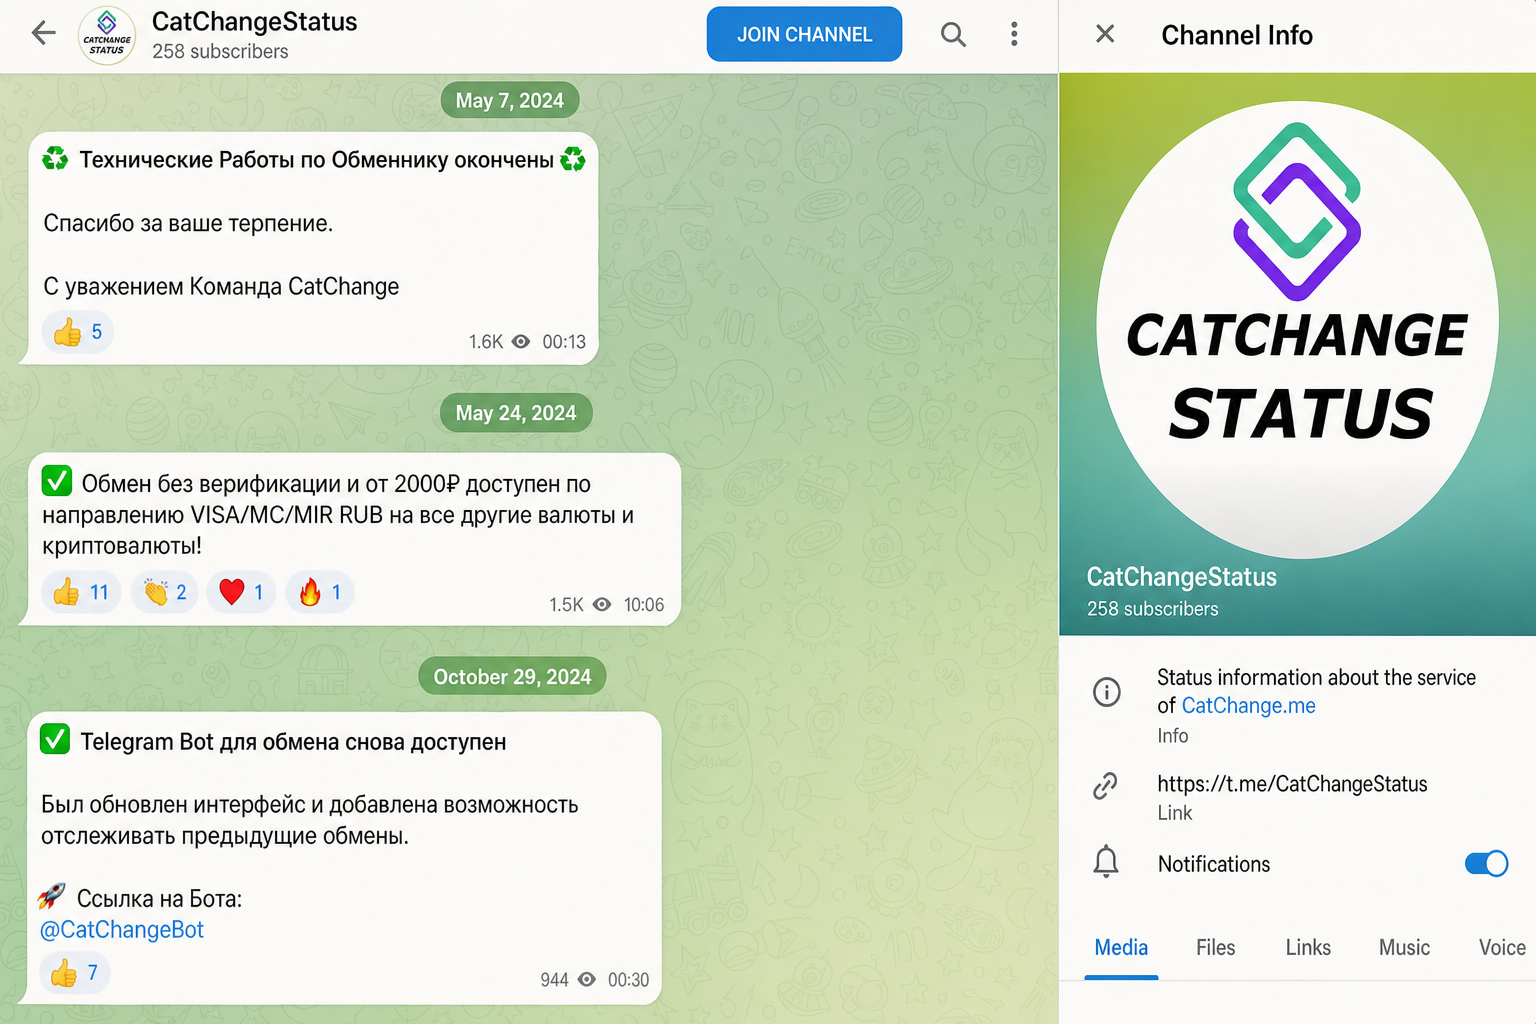
Task: Click the text 'С уважением Команда CatChange'
Action: (x=221, y=287)
